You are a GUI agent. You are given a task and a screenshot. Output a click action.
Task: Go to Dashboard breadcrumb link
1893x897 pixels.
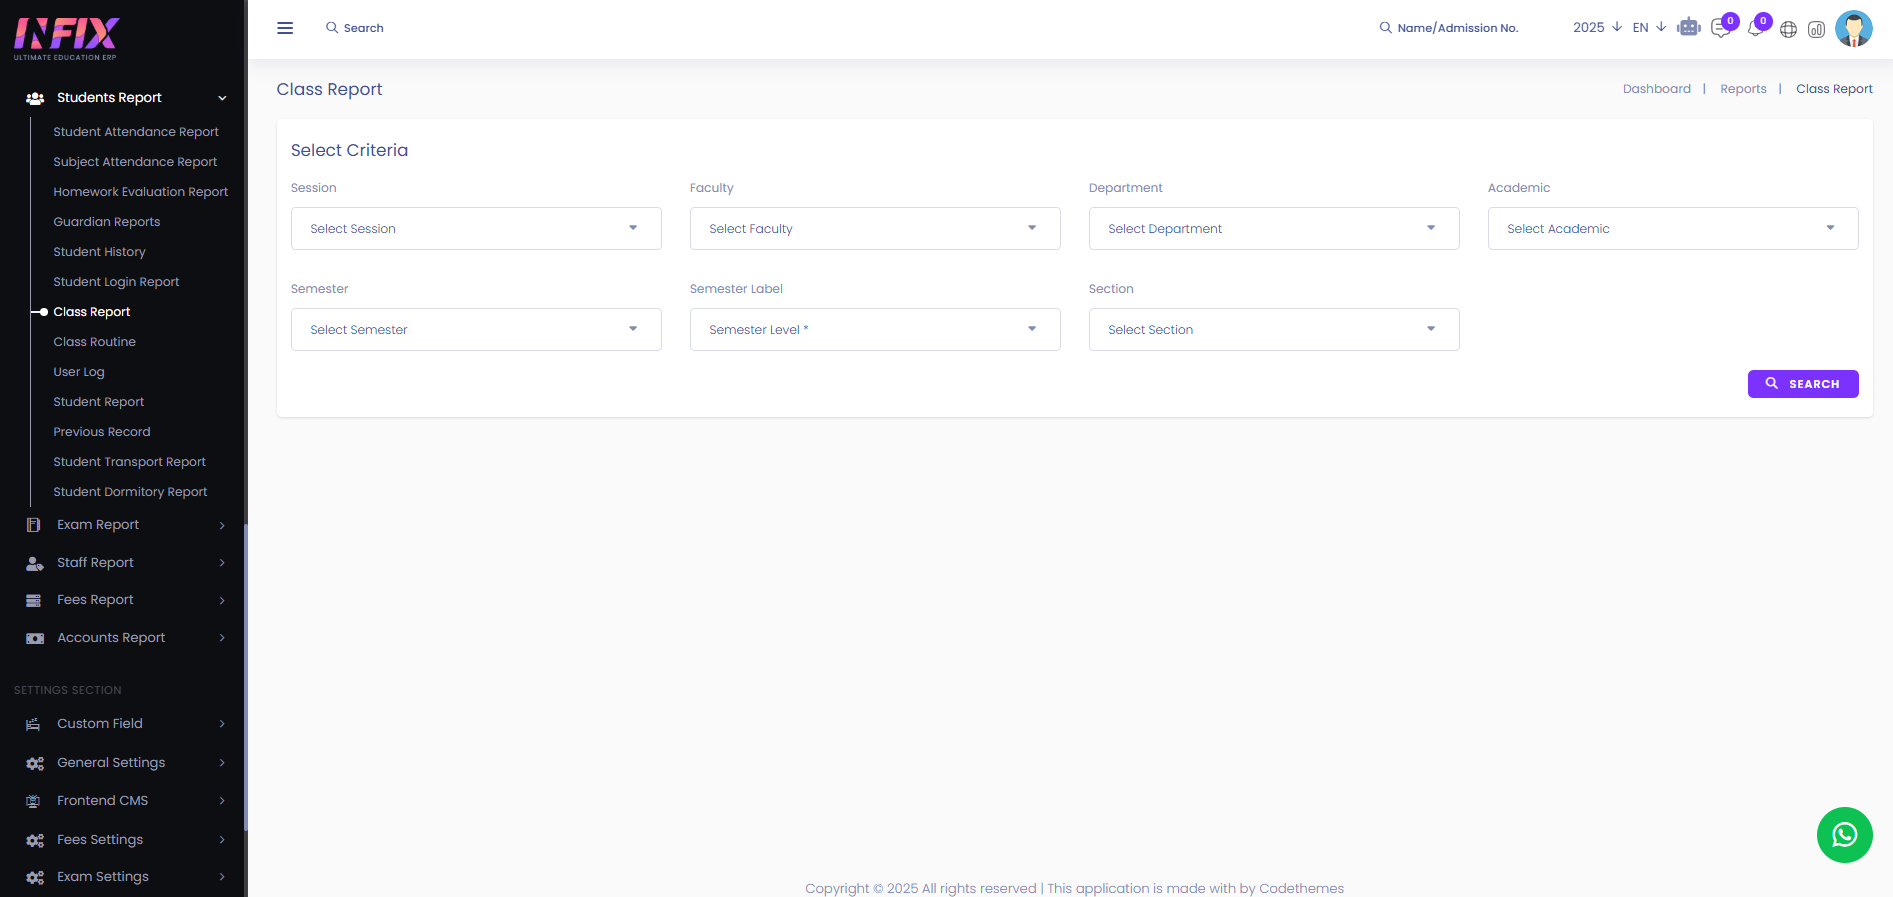coord(1657,89)
